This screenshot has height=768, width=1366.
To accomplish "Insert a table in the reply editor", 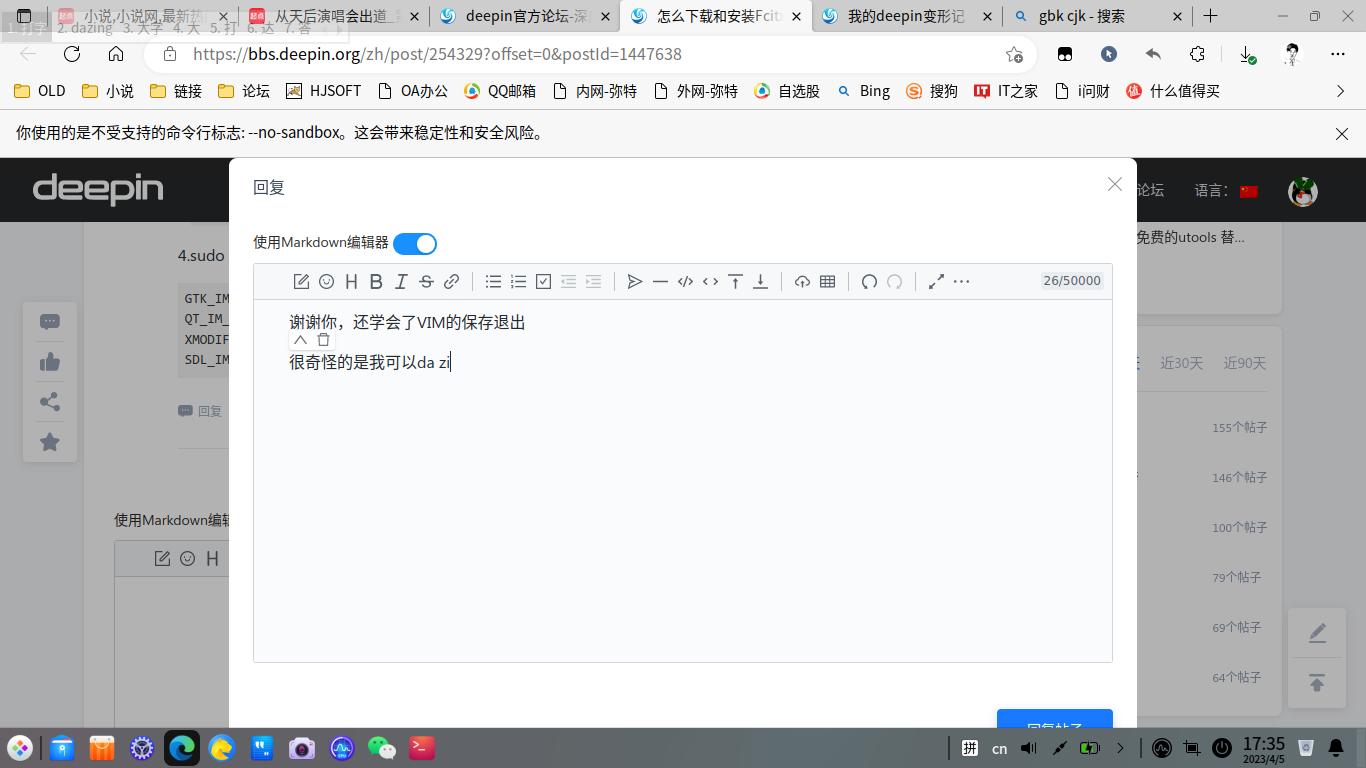I will [827, 282].
